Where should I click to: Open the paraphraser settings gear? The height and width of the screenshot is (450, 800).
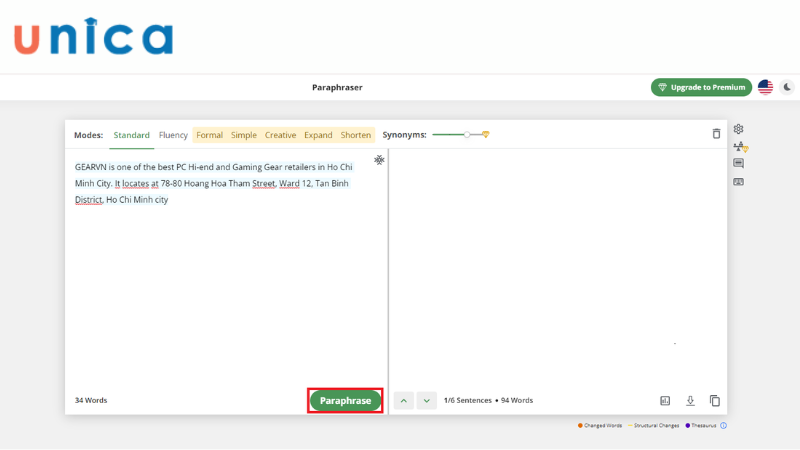[x=738, y=129]
